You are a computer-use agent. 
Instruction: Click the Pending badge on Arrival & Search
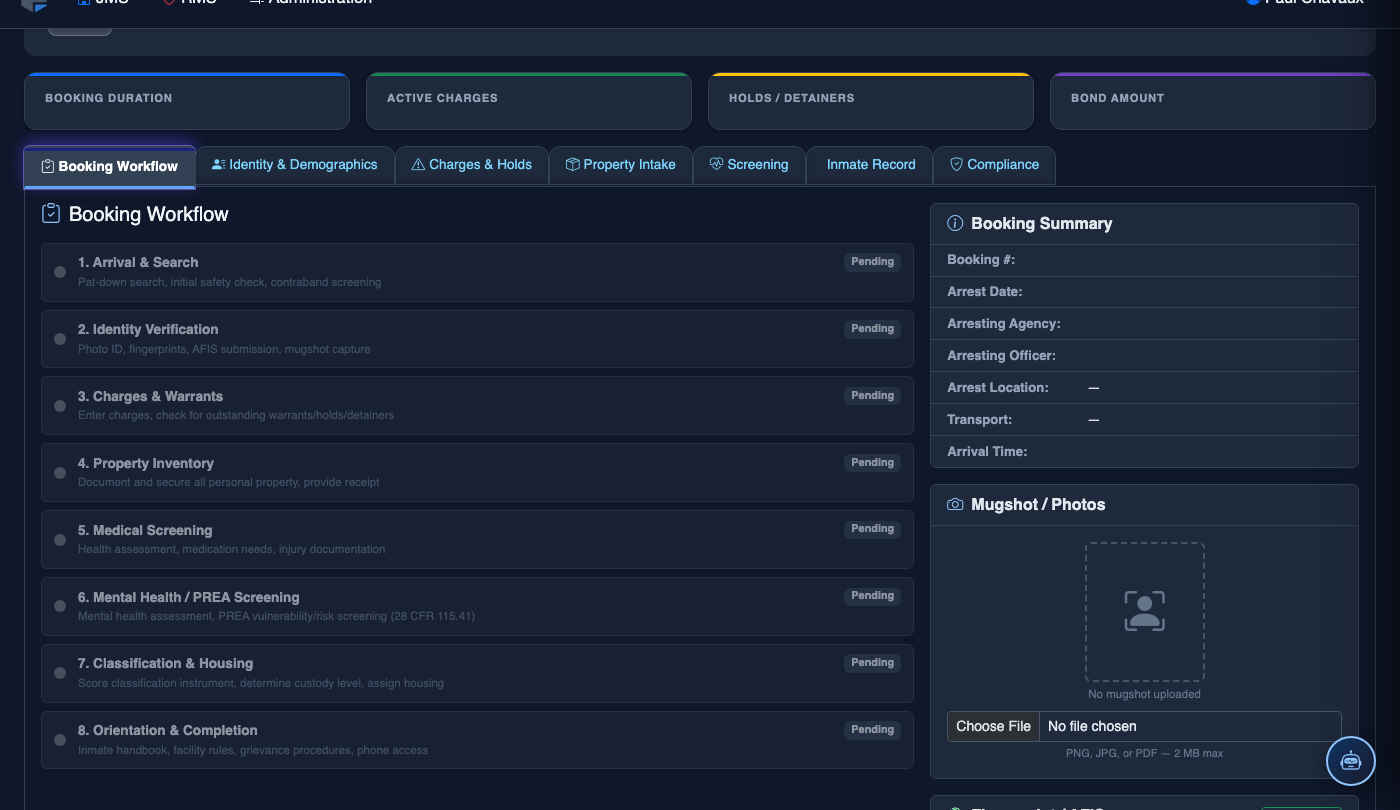[873, 262]
